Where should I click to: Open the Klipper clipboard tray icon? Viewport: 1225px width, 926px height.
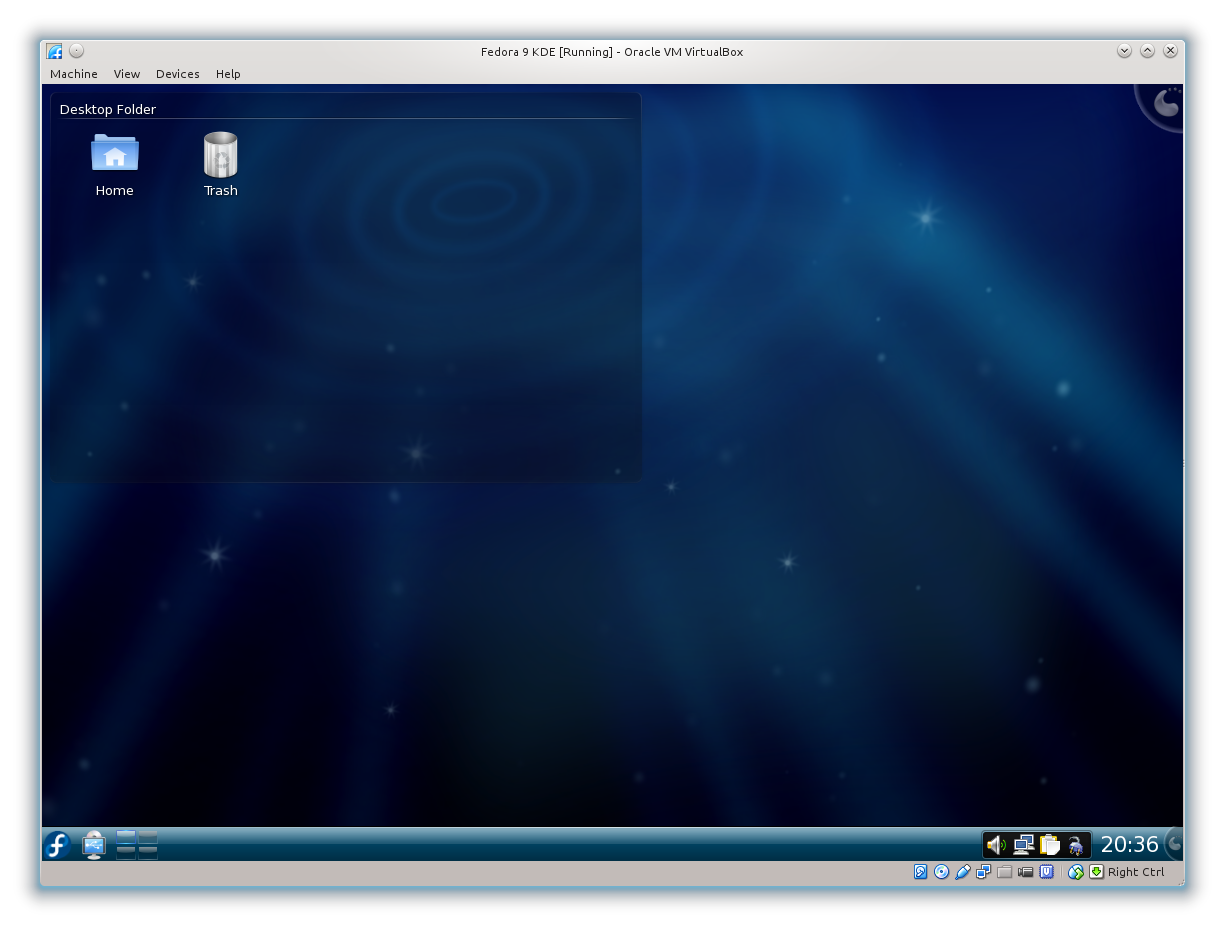[1050, 845]
